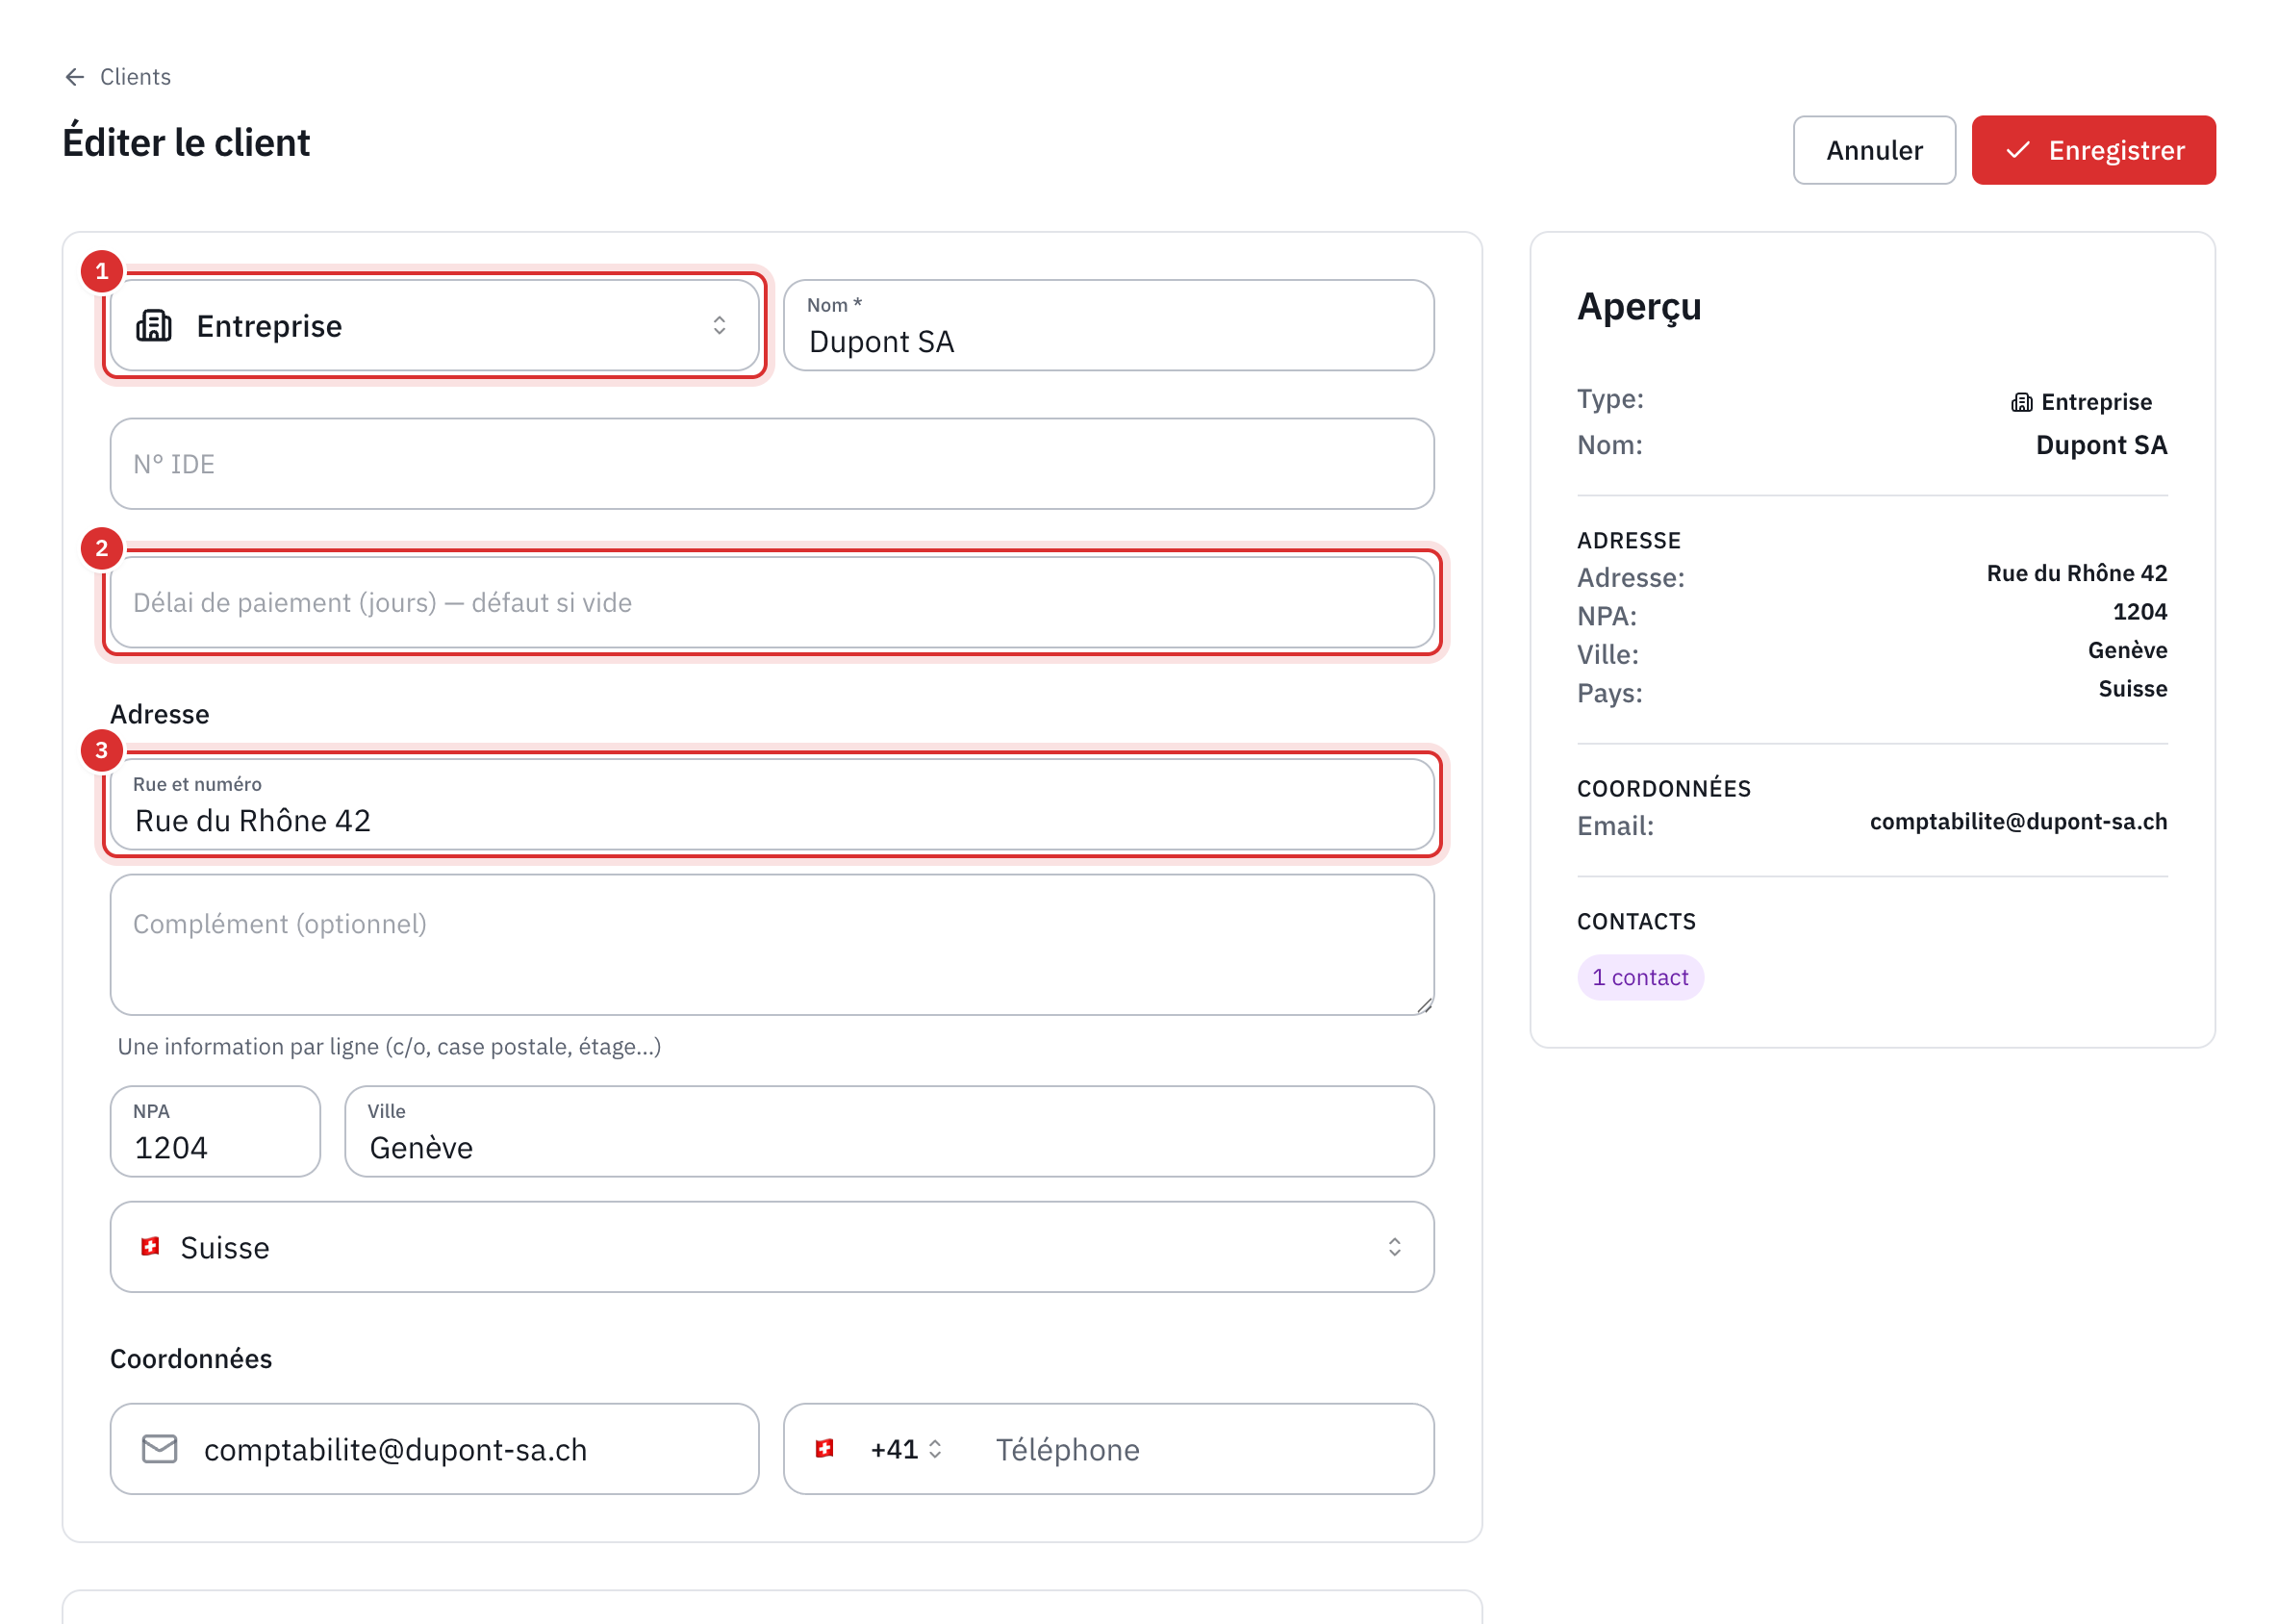Click the Coordonnées section heading in form

tap(191, 1359)
